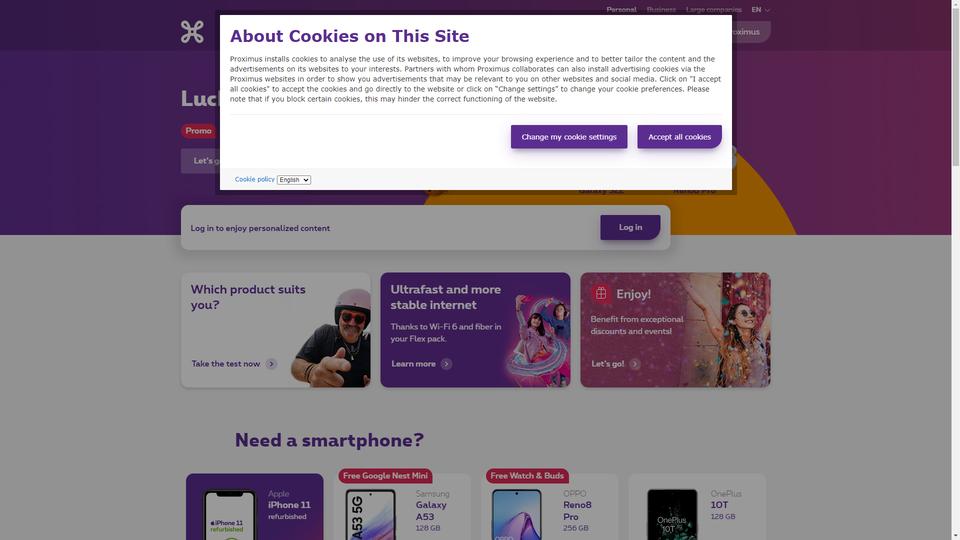
Task: Click the Free Google Nest Mini badge
Action: pos(385,476)
